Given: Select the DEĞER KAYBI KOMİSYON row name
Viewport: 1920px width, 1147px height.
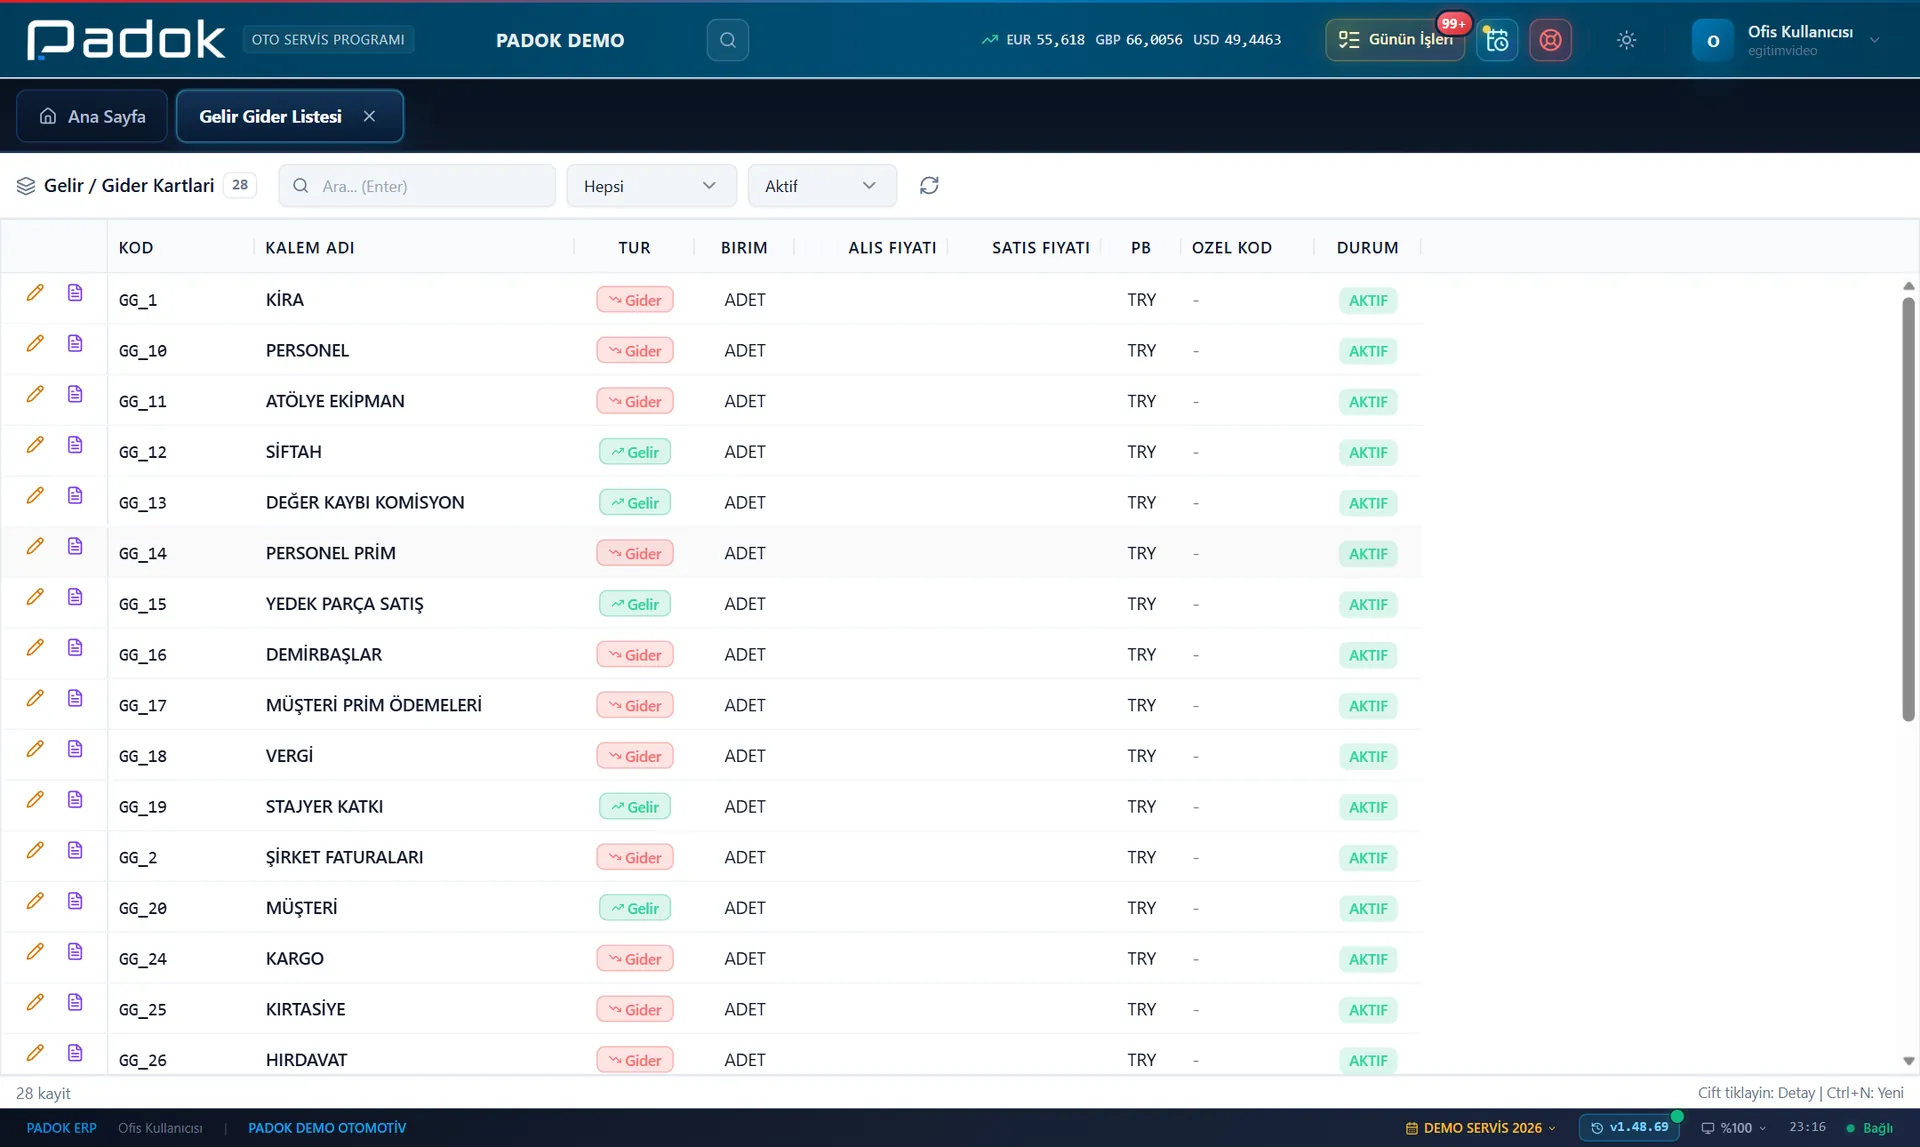Looking at the screenshot, I should pyautogui.click(x=365, y=502).
